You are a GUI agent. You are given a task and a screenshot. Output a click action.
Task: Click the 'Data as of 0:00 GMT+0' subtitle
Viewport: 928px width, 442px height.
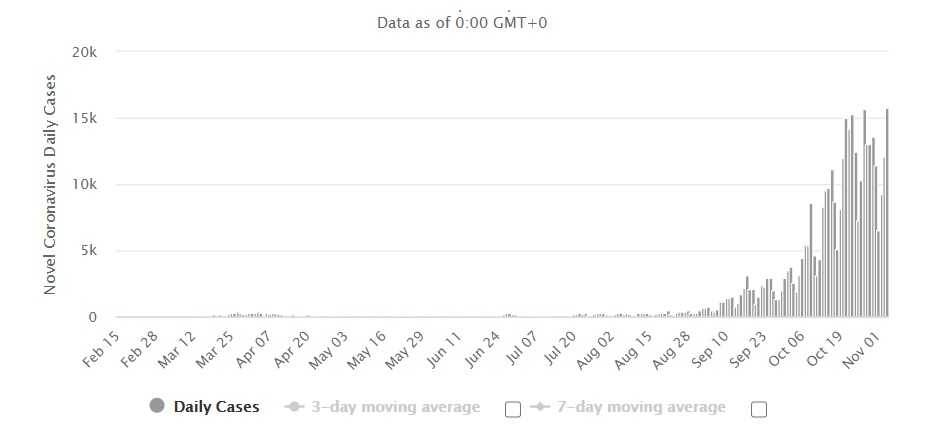463,23
